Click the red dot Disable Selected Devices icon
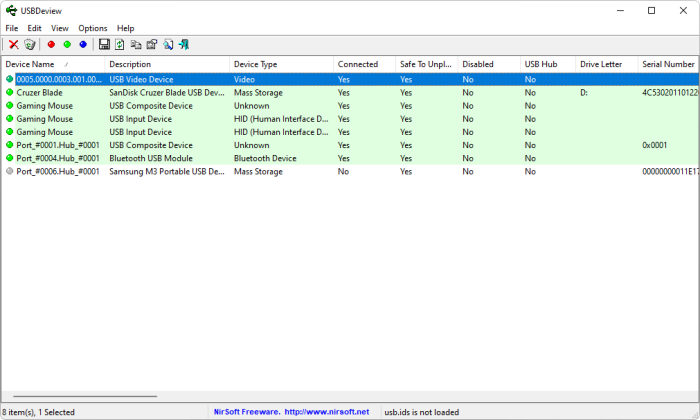Screen dimensions: 700x420 (51, 44)
